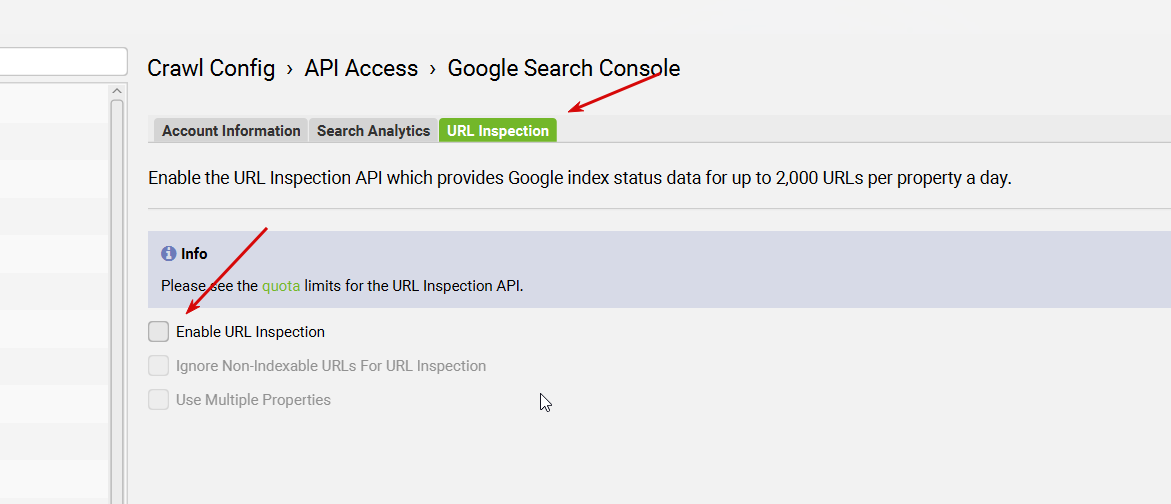Image resolution: width=1171 pixels, height=504 pixels.
Task: Open the green quota link
Action: pos(281,286)
